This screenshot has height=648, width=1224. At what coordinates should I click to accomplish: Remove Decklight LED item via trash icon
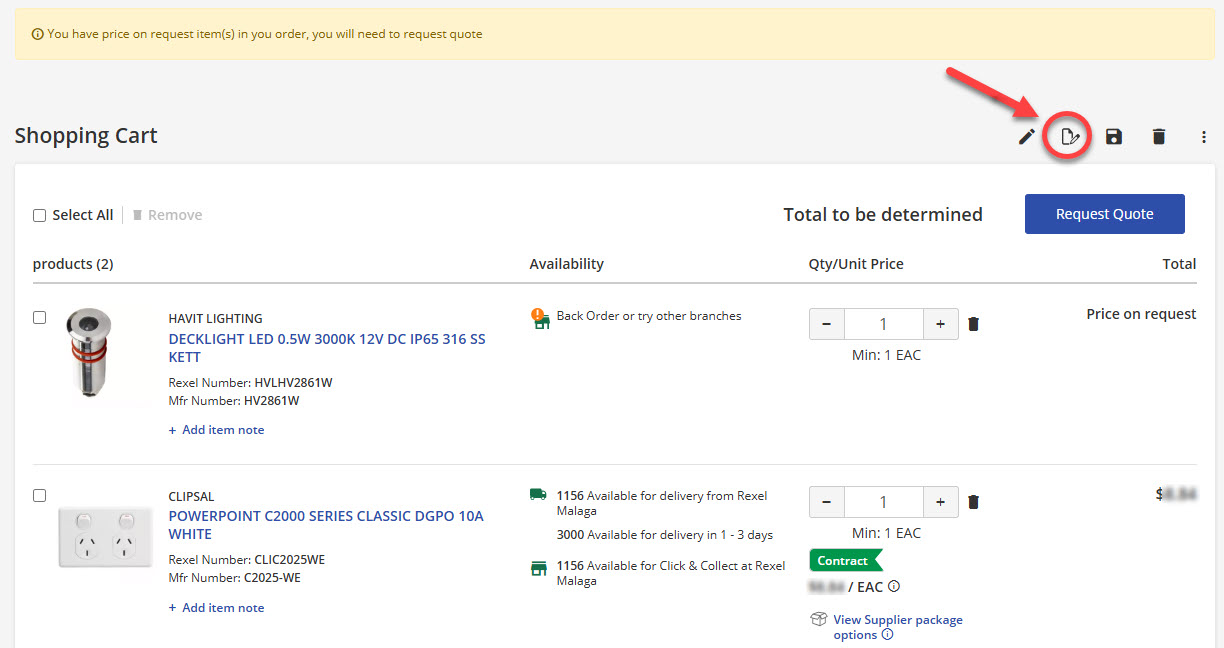point(974,324)
